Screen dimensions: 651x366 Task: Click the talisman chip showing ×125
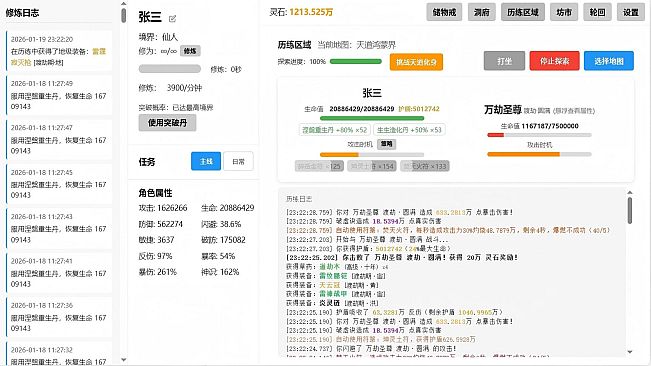319,166
